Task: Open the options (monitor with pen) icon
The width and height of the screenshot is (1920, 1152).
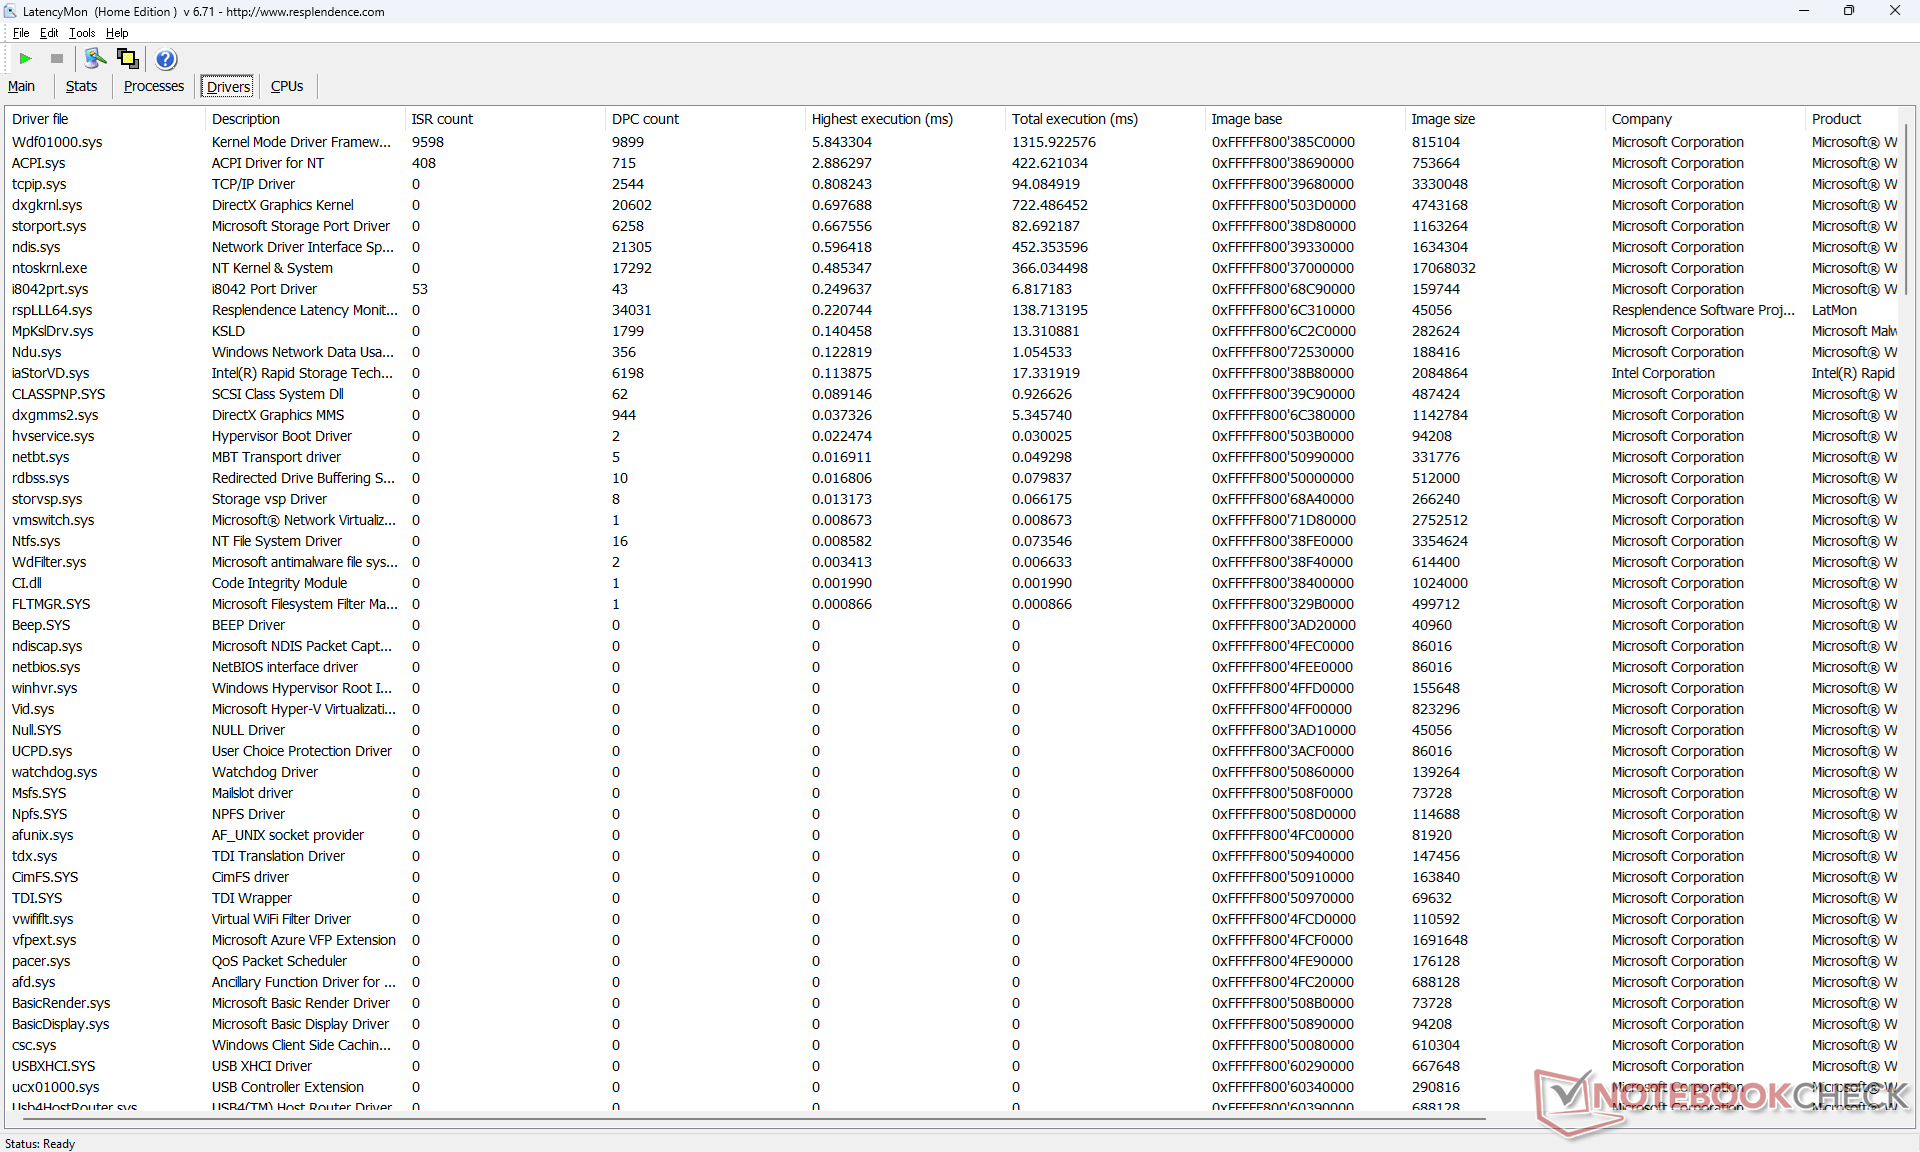Action: 95,59
